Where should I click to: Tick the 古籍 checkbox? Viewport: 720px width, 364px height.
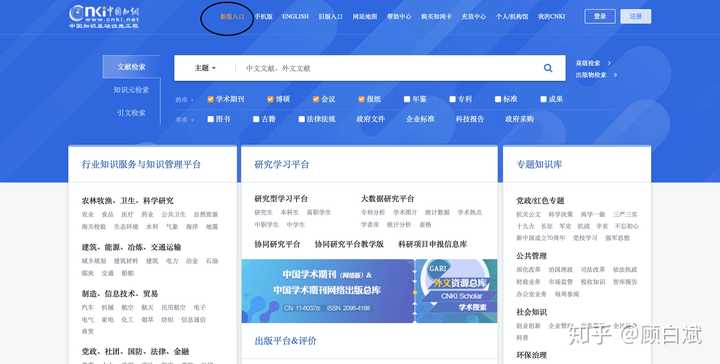coord(256,119)
